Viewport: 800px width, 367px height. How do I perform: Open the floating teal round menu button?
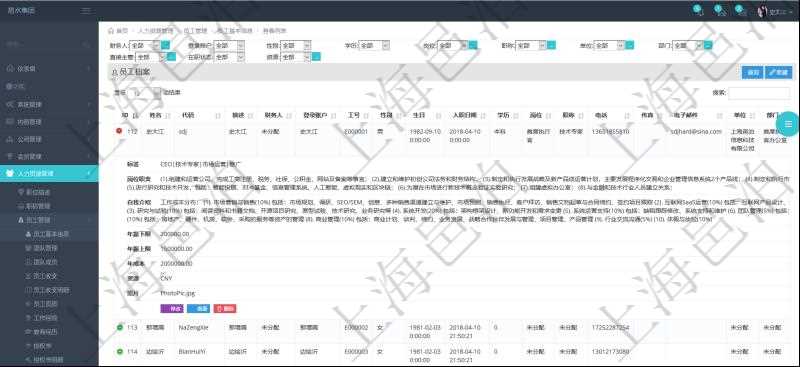(788, 124)
